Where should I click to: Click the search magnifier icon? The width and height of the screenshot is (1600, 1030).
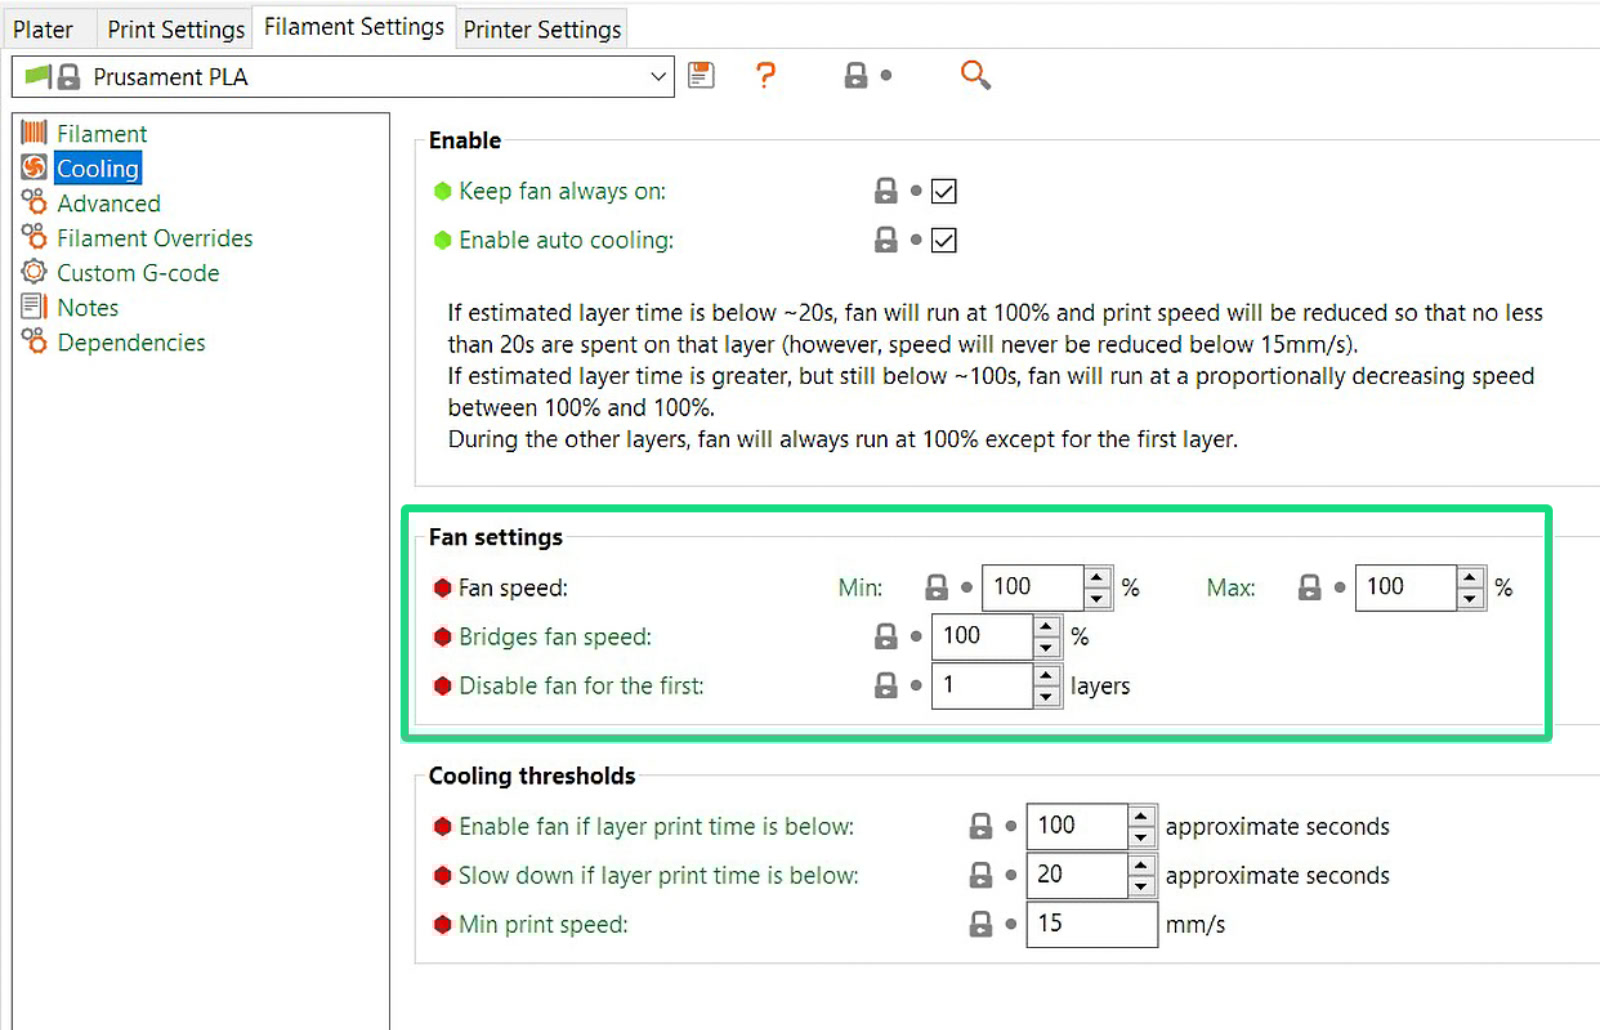click(x=974, y=75)
